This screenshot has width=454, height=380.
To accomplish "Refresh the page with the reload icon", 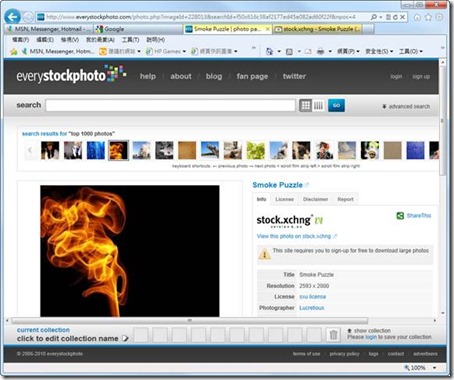I will coord(395,17).
